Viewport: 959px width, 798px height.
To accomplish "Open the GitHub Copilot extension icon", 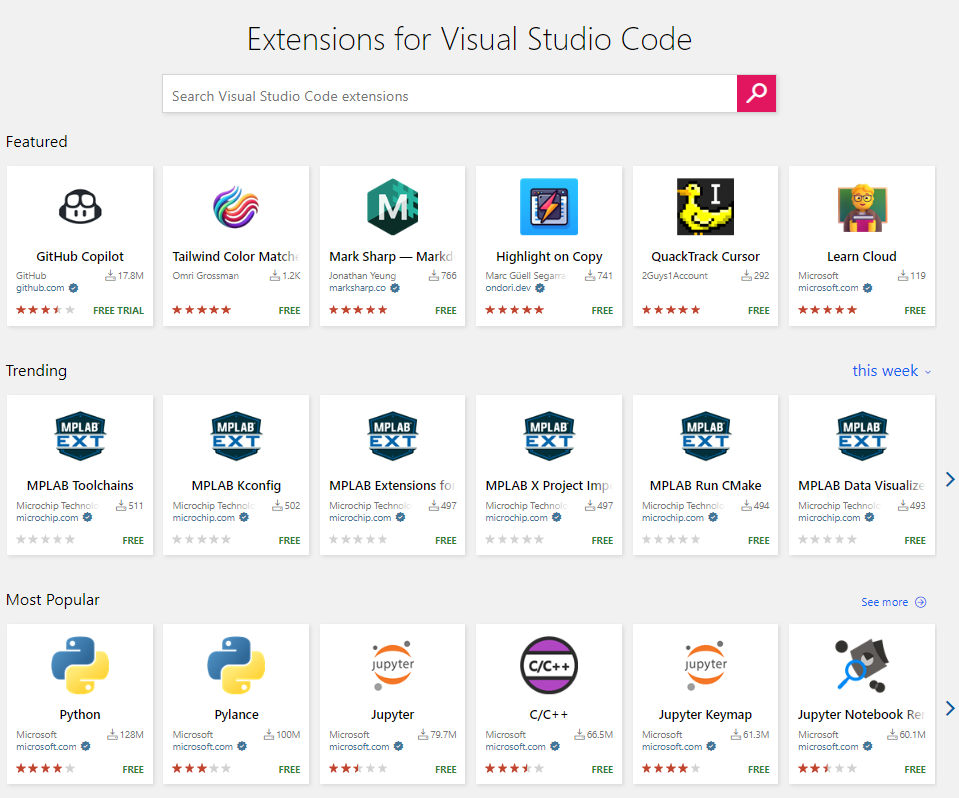I will [x=80, y=207].
